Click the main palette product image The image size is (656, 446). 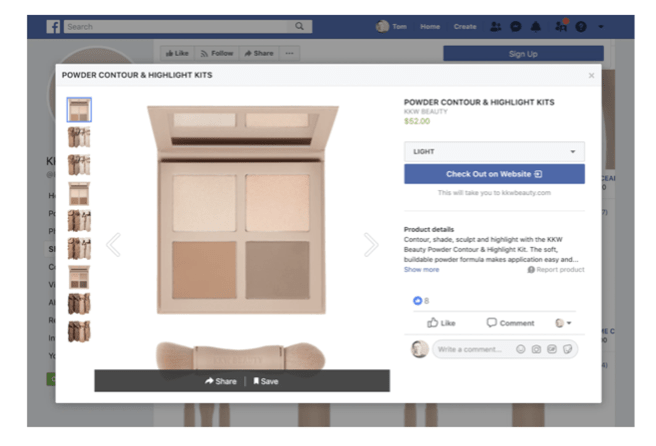pyautogui.click(x=242, y=210)
